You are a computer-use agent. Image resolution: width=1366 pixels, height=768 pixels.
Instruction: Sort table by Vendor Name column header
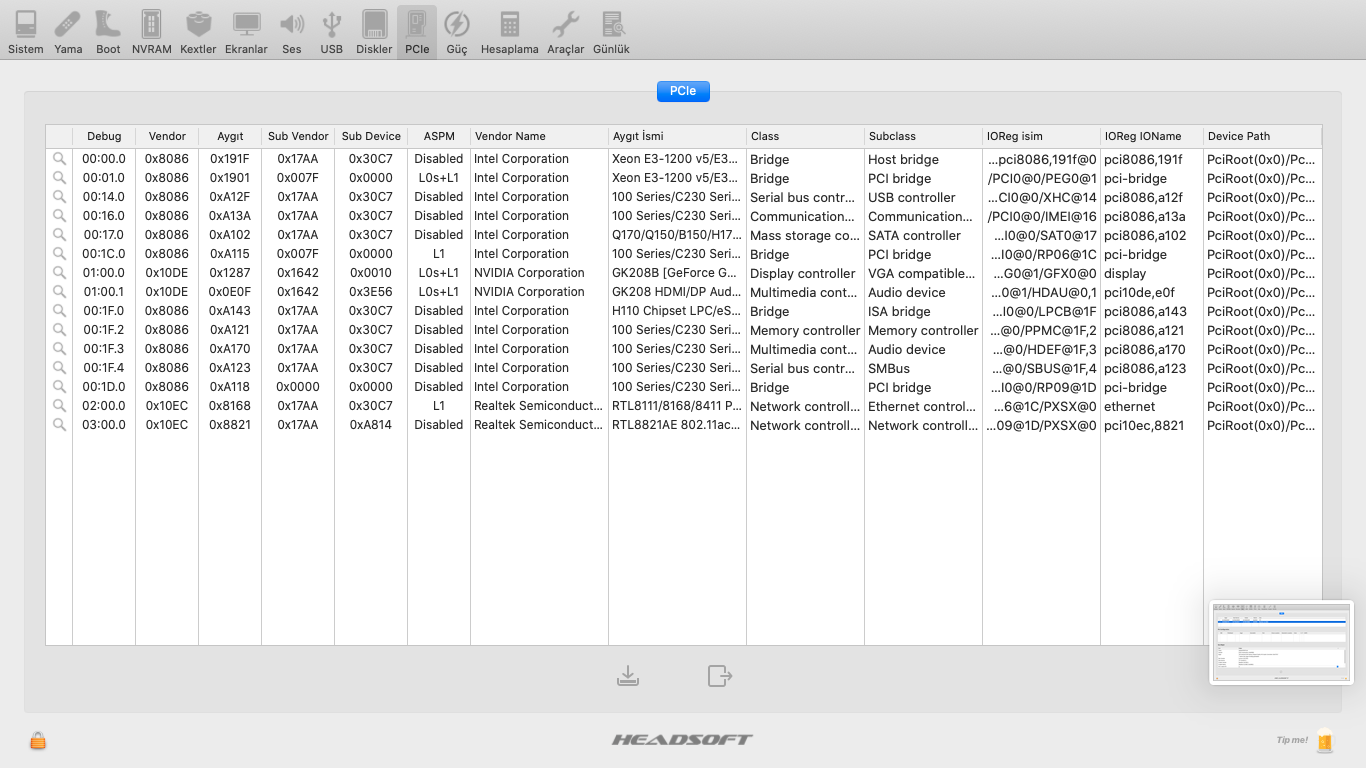tap(538, 136)
